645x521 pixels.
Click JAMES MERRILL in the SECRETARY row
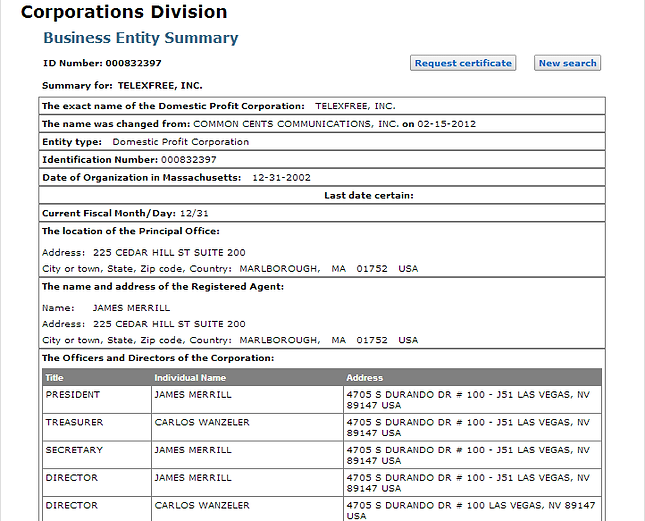(x=193, y=450)
